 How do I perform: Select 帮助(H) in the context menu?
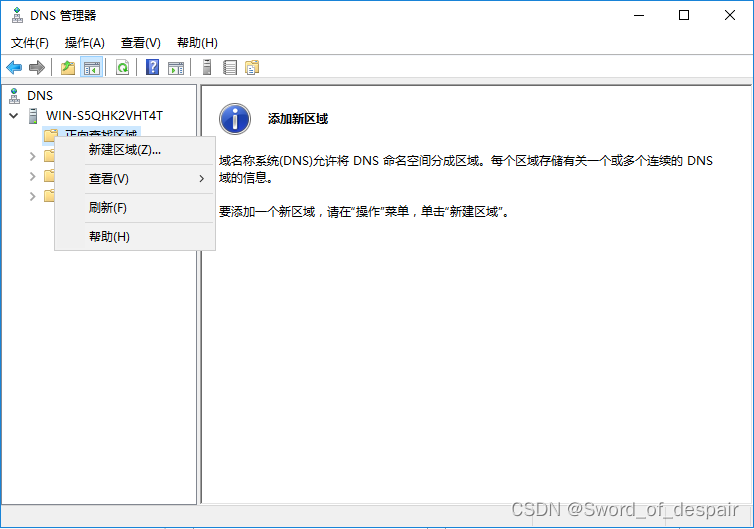click(135, 237)
